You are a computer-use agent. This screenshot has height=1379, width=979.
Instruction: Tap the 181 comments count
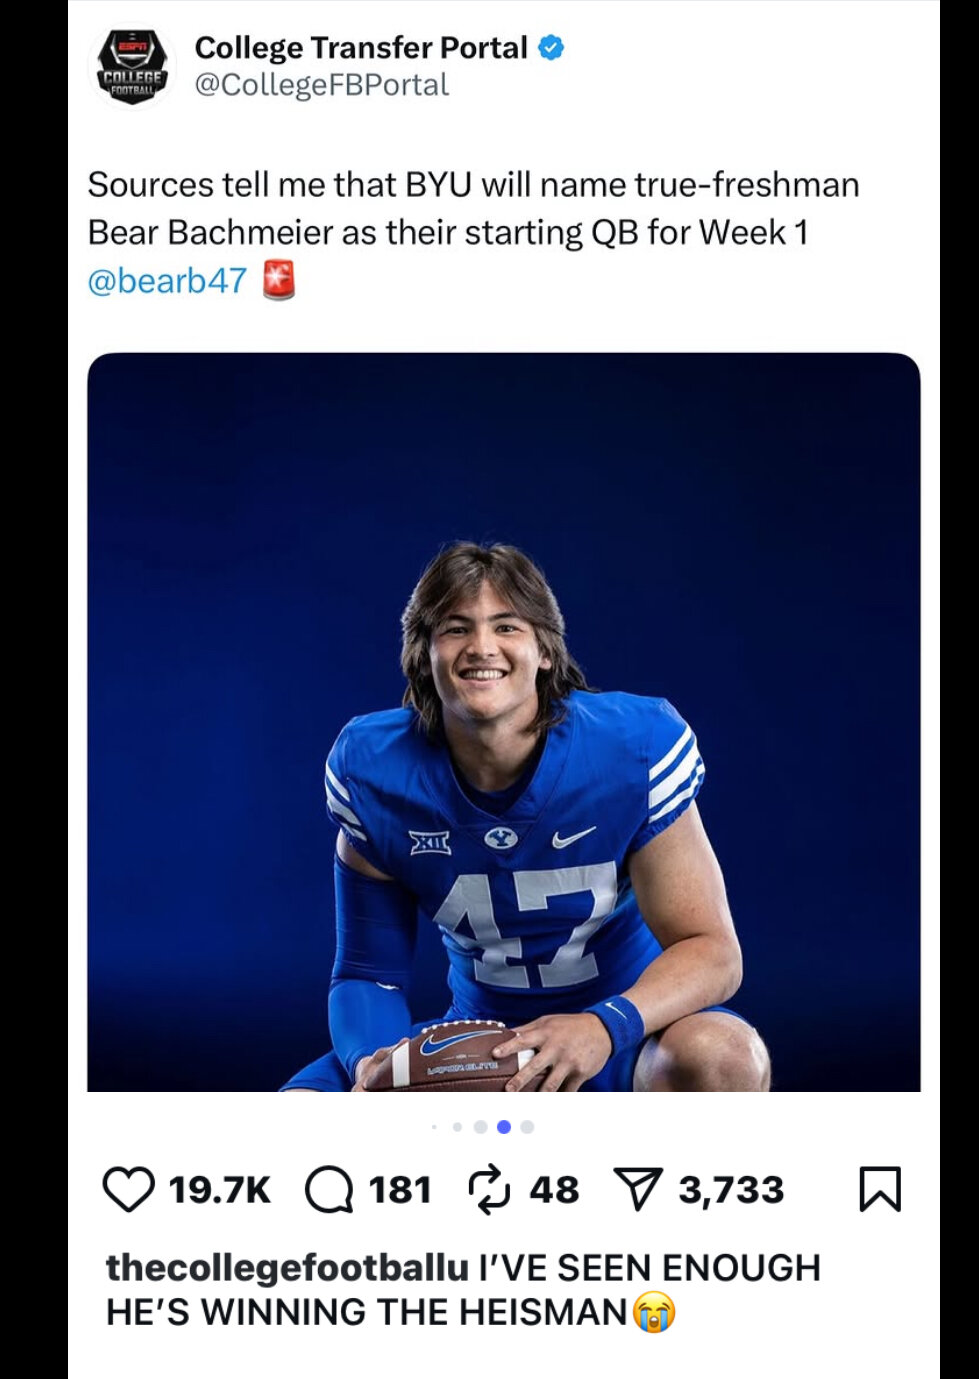point(400,1190)
